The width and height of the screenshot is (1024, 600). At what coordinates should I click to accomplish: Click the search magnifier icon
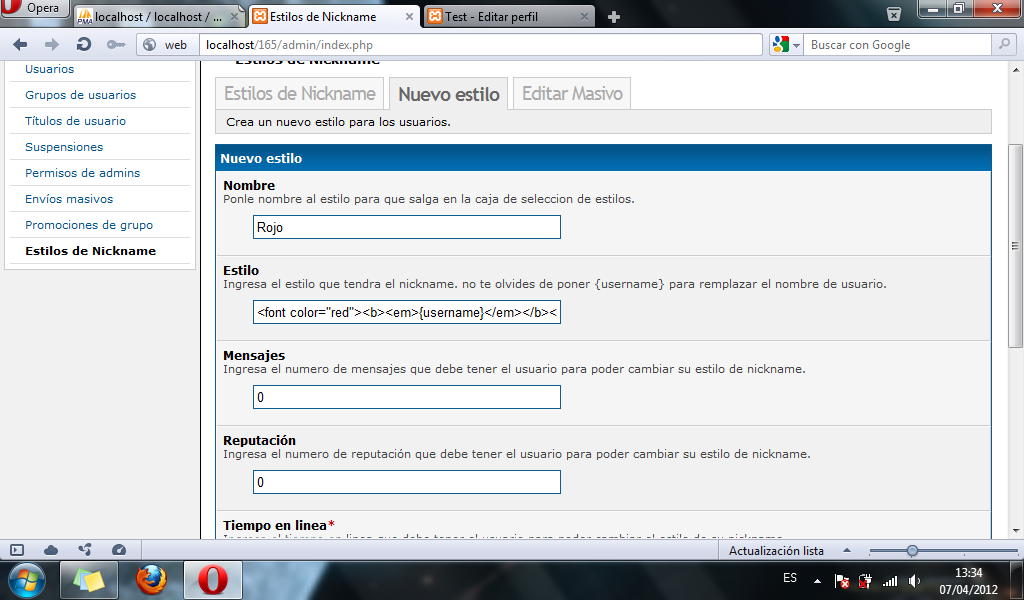pos(1004,44)
